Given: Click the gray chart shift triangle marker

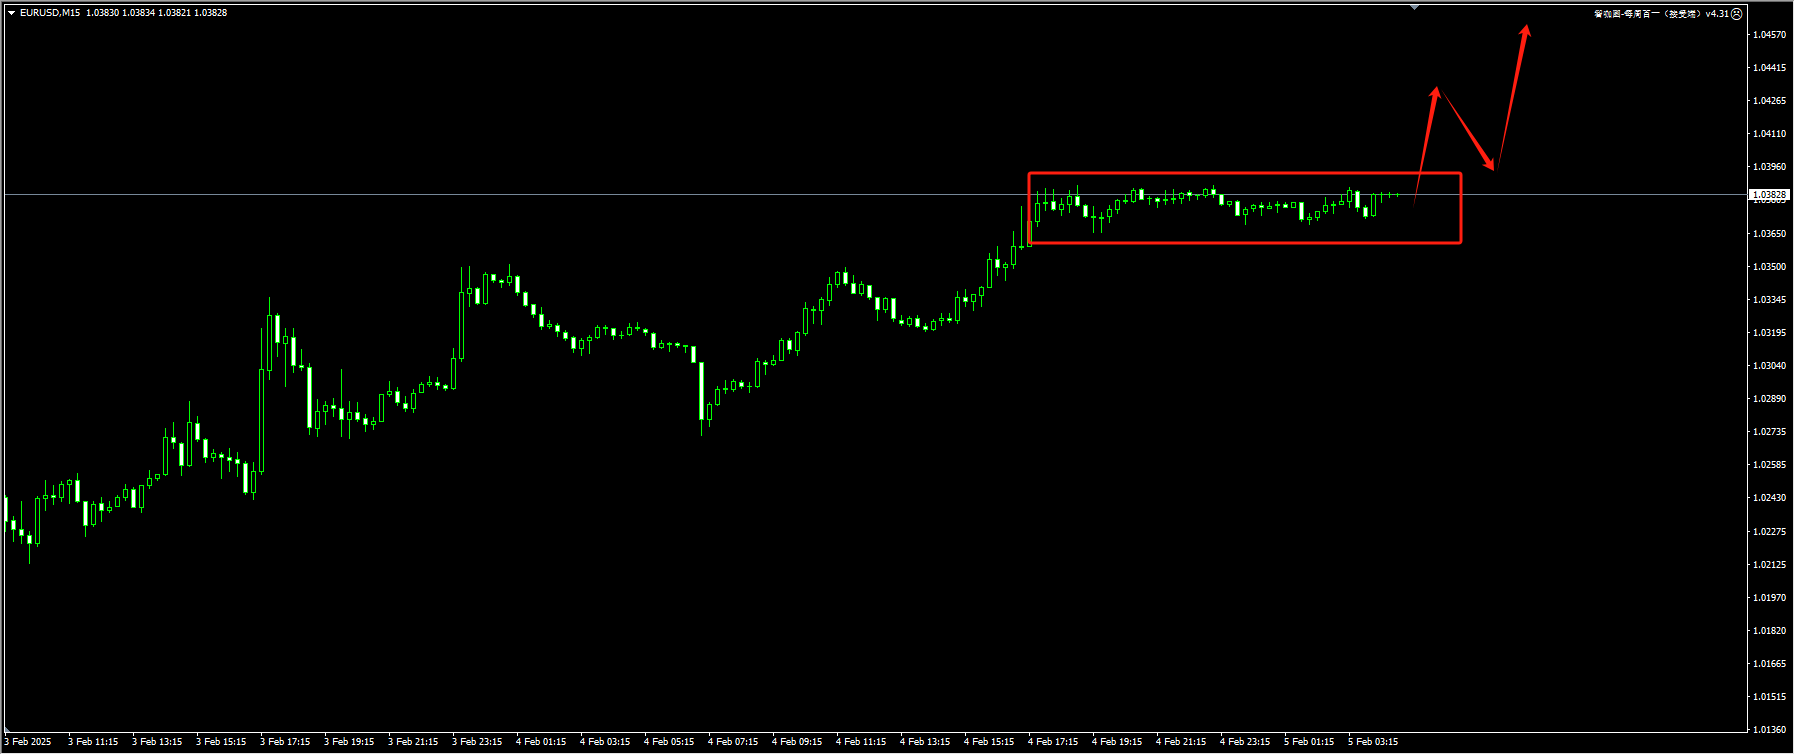Looking at the screenshot, I should (1414, 7).
